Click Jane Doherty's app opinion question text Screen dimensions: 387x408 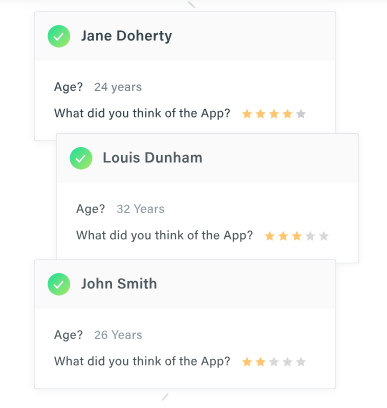(x=142, y=113)
